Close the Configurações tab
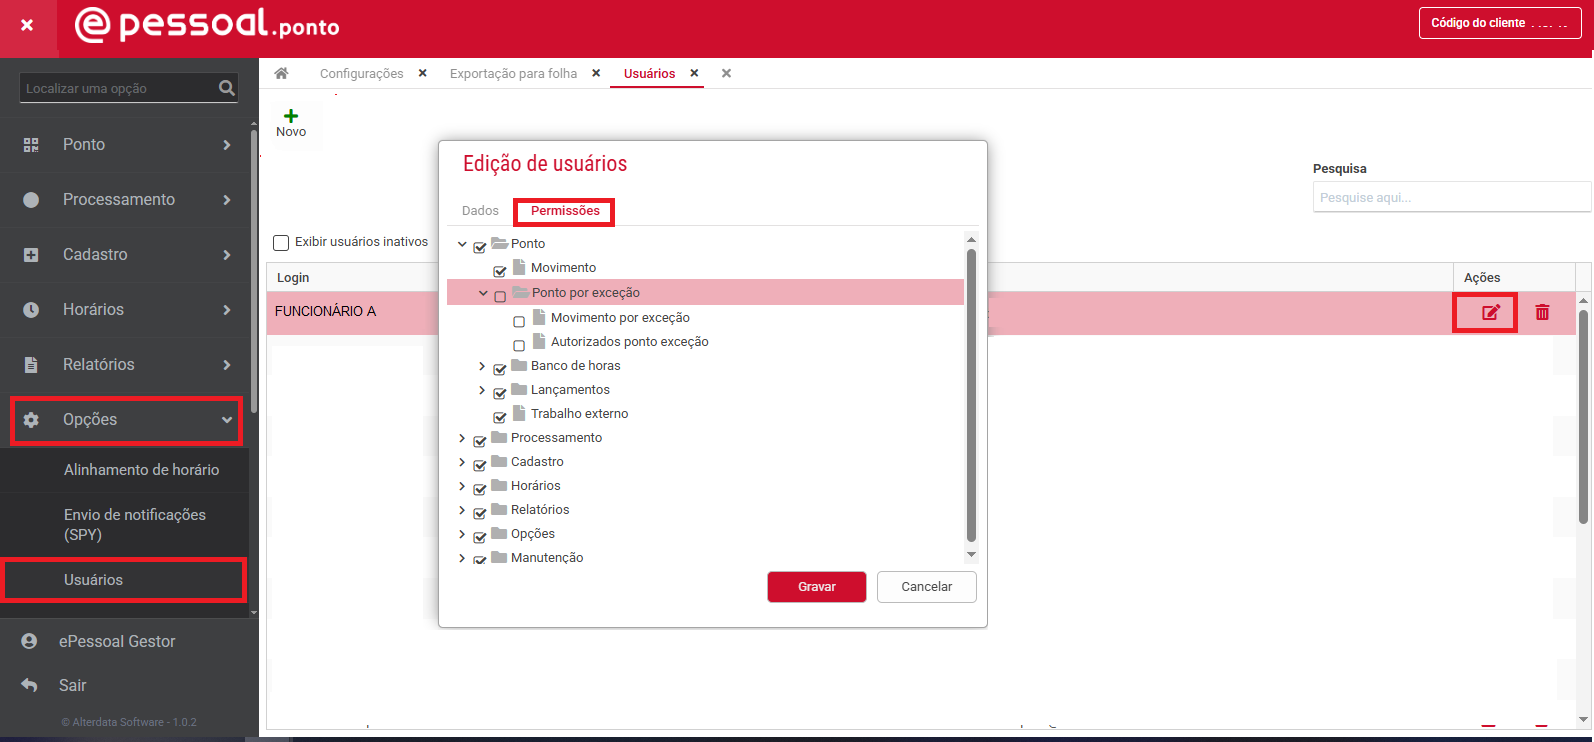Screen dimensions: 1594x742 tap(423, 73)
